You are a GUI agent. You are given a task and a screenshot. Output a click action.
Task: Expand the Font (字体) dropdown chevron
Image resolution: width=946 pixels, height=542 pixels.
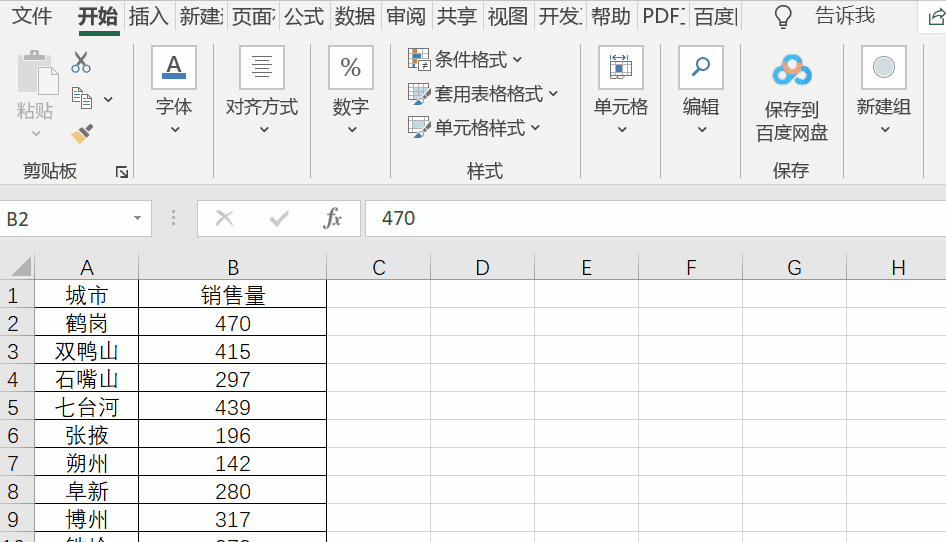point(175,130)
